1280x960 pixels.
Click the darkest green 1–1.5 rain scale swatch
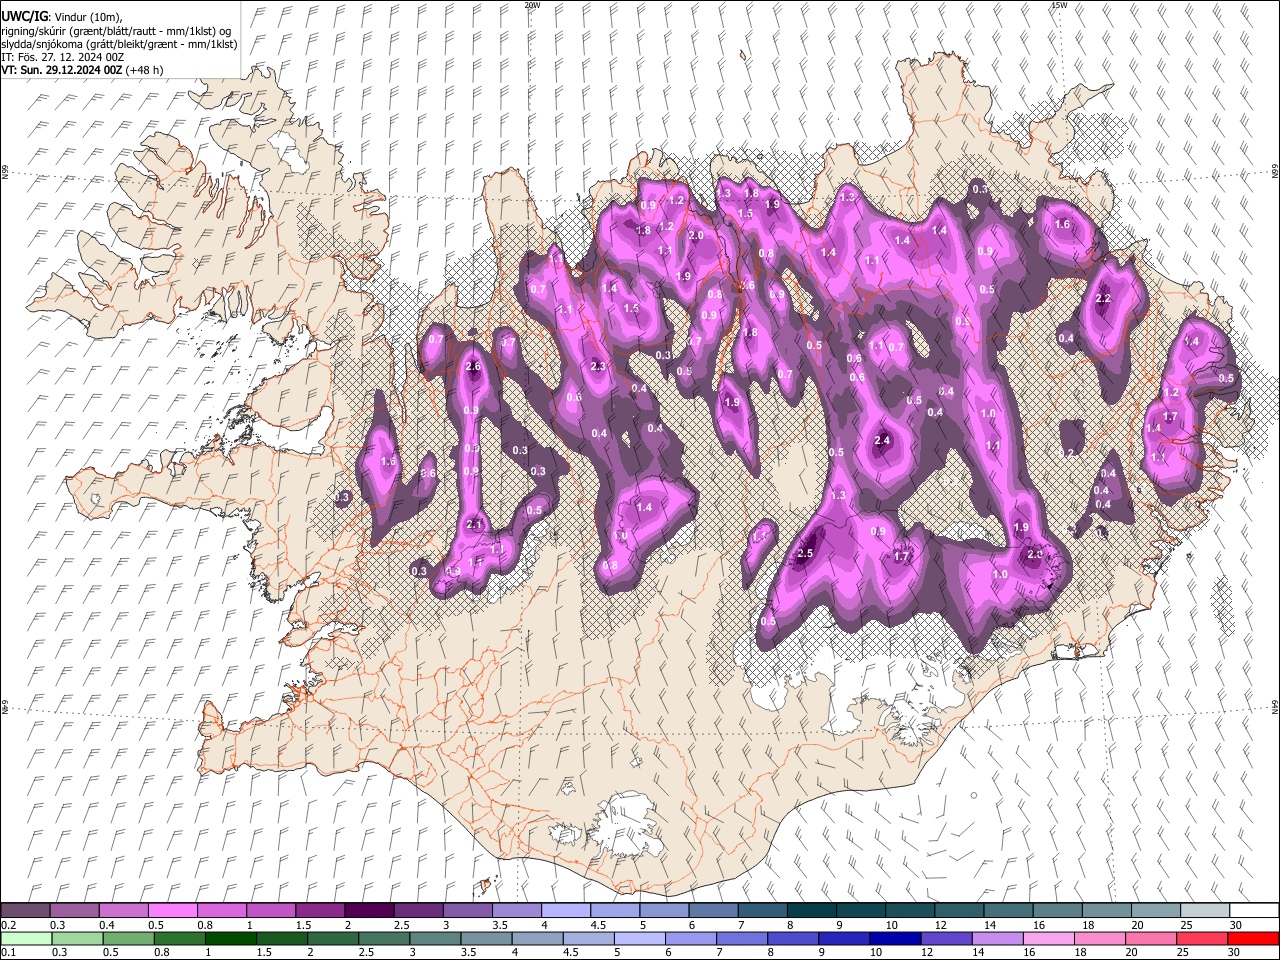click(x=231, y=938)
